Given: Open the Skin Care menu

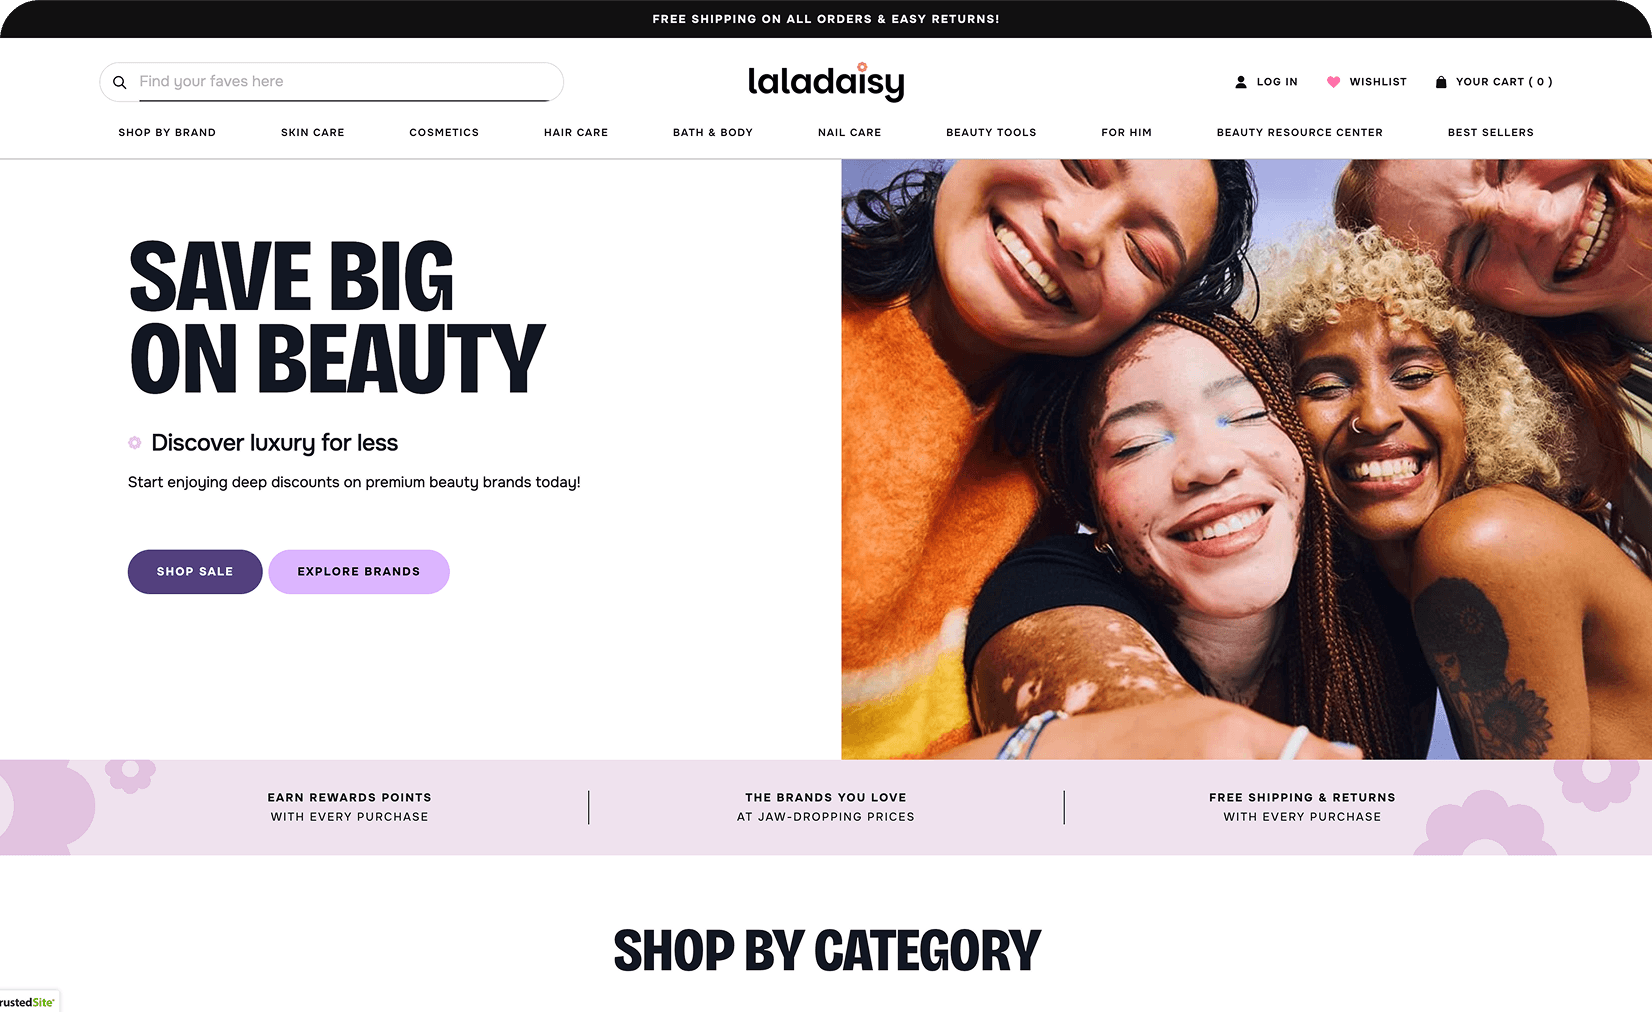Looking at the screenshot, I should [x=313, y=132].
